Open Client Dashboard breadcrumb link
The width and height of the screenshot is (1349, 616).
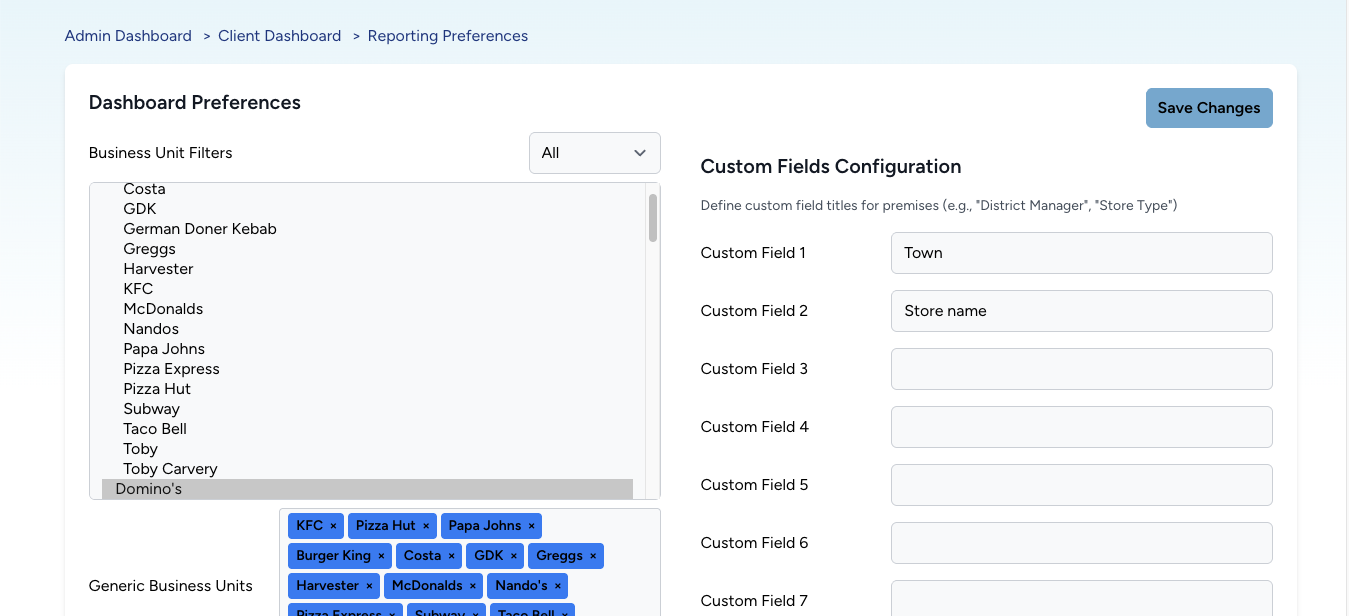tap(279, 36)
